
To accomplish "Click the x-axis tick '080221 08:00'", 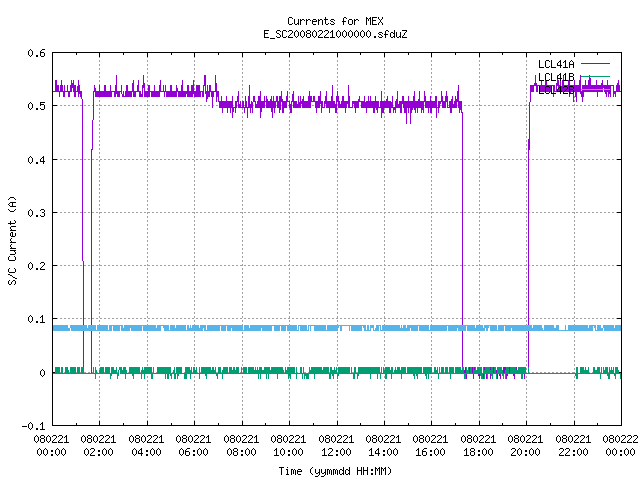I will click(x=241, y=446).
